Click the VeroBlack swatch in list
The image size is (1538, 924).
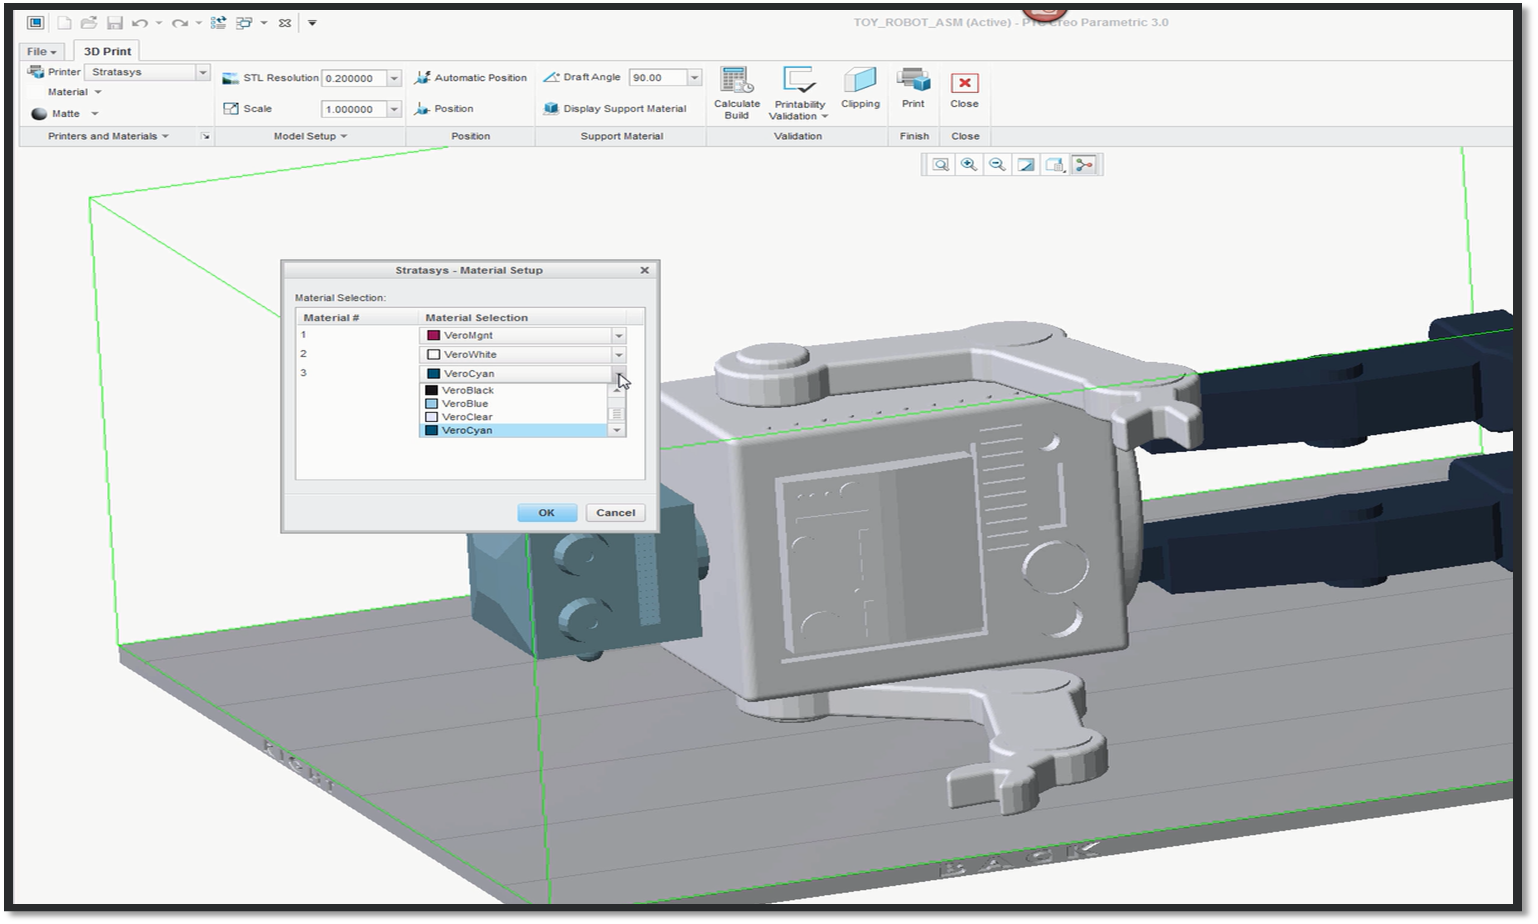(x=432, y=390)
